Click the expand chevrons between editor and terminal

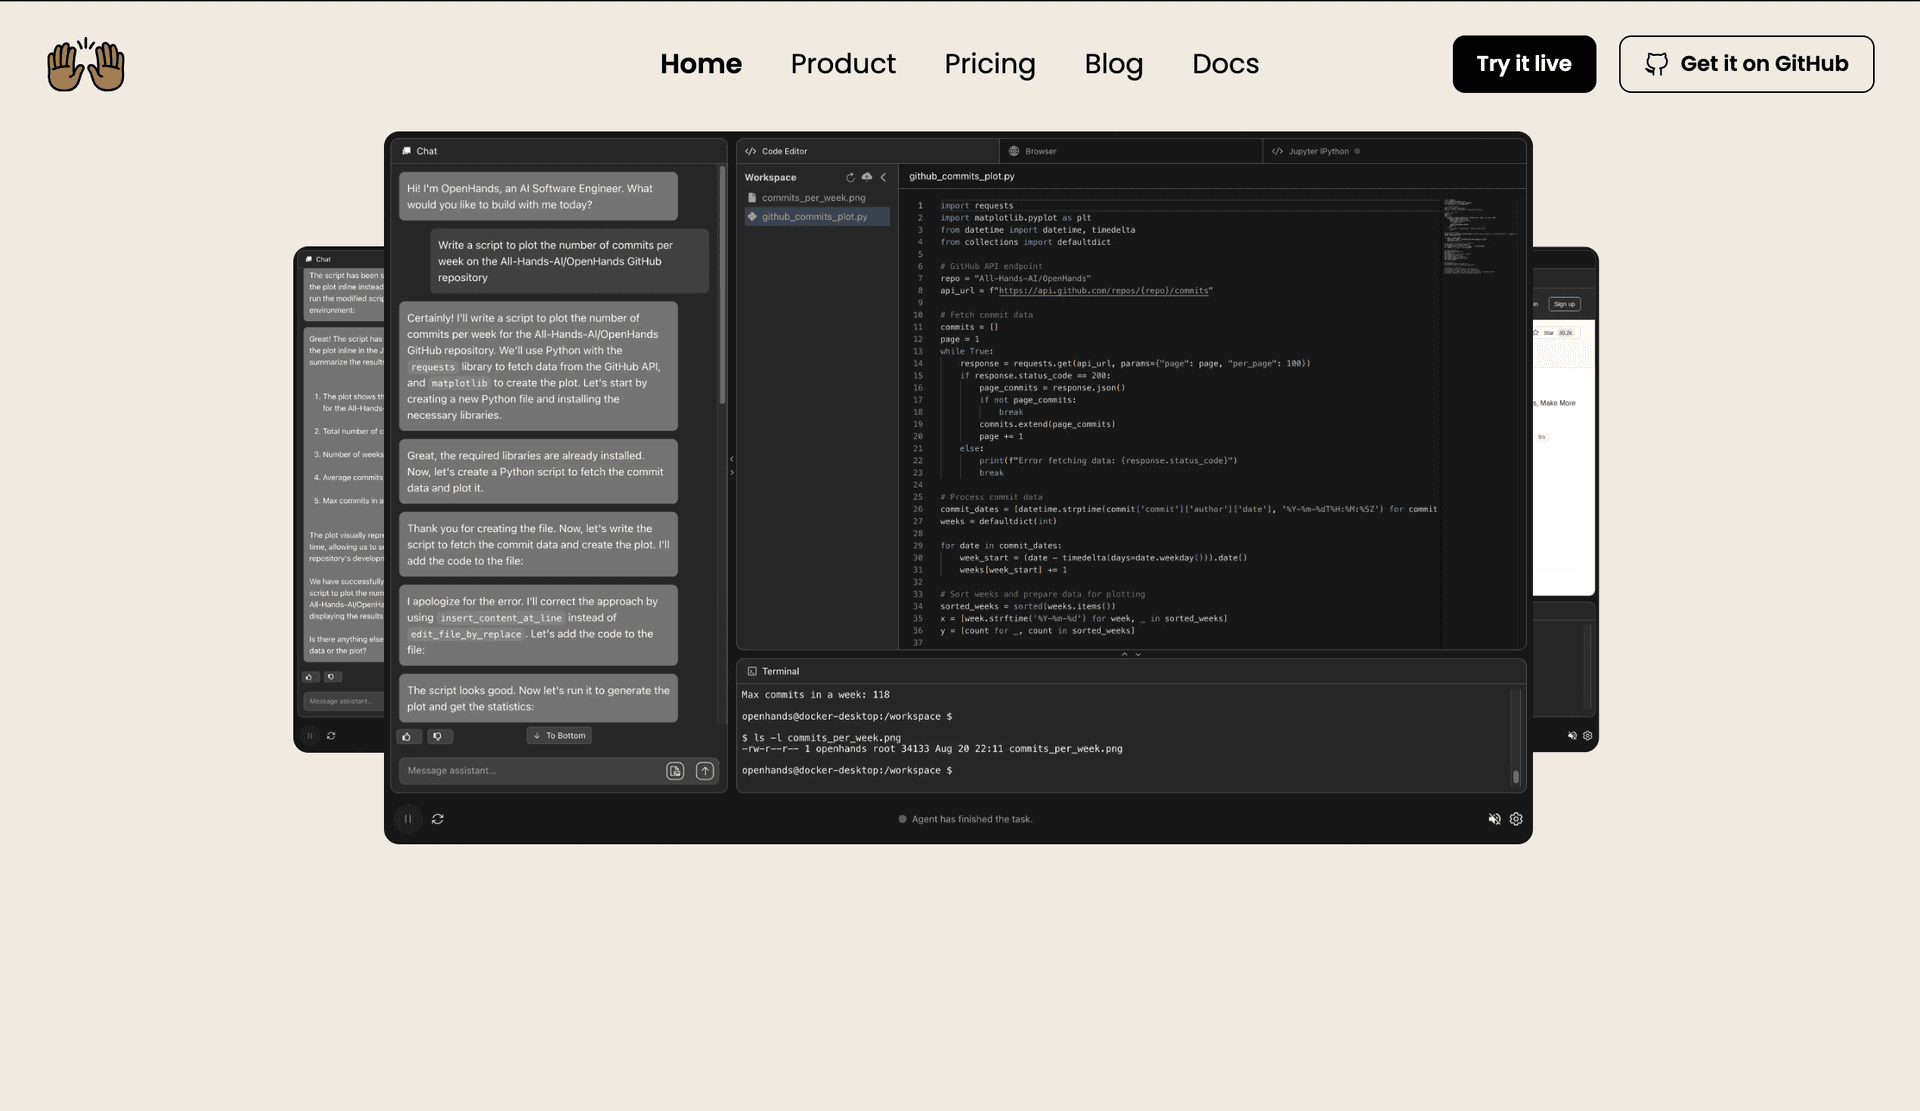pos(1131,654)
